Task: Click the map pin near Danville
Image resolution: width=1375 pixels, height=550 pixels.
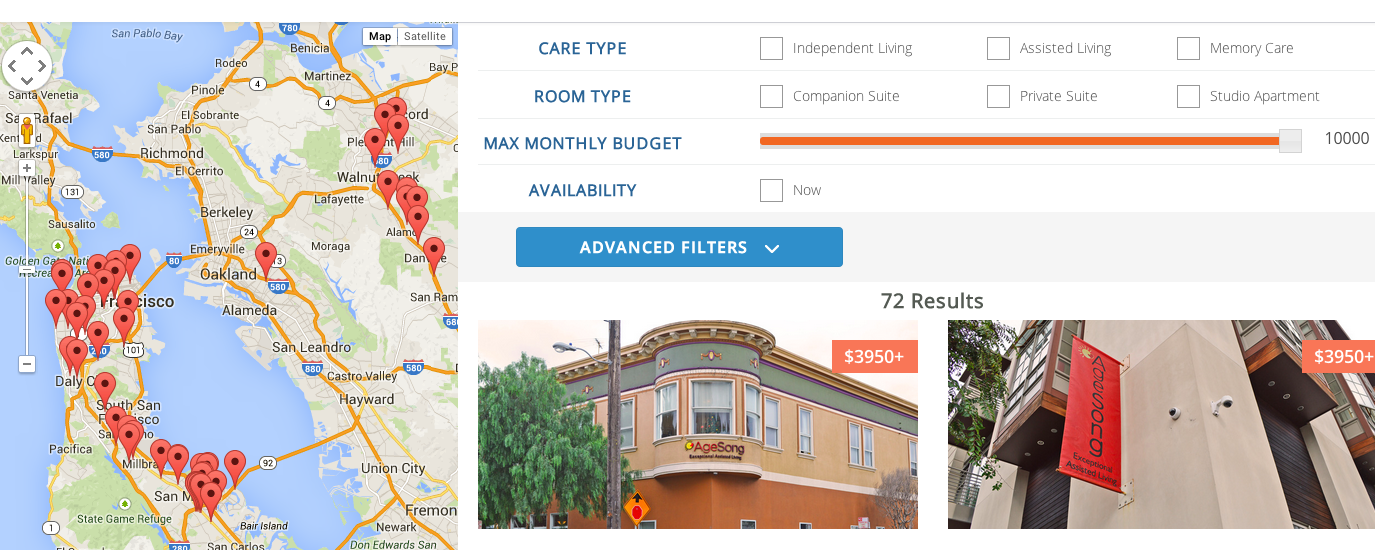Action: (434, 252)
